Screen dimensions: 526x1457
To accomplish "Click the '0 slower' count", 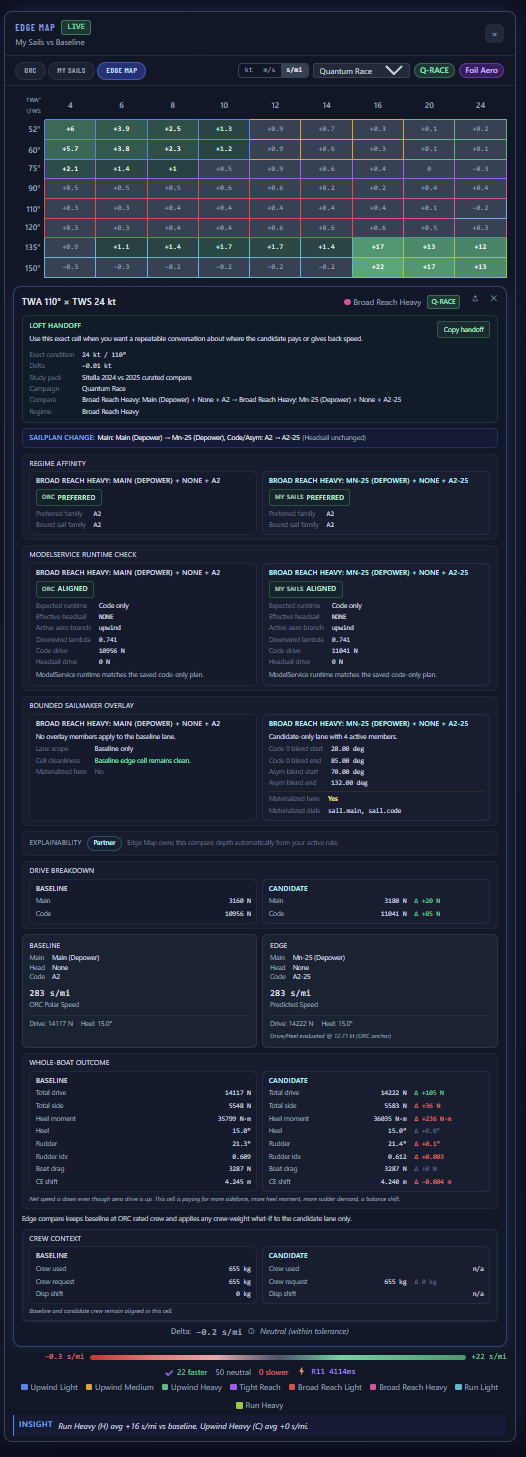I will [x=275, y=1372].
